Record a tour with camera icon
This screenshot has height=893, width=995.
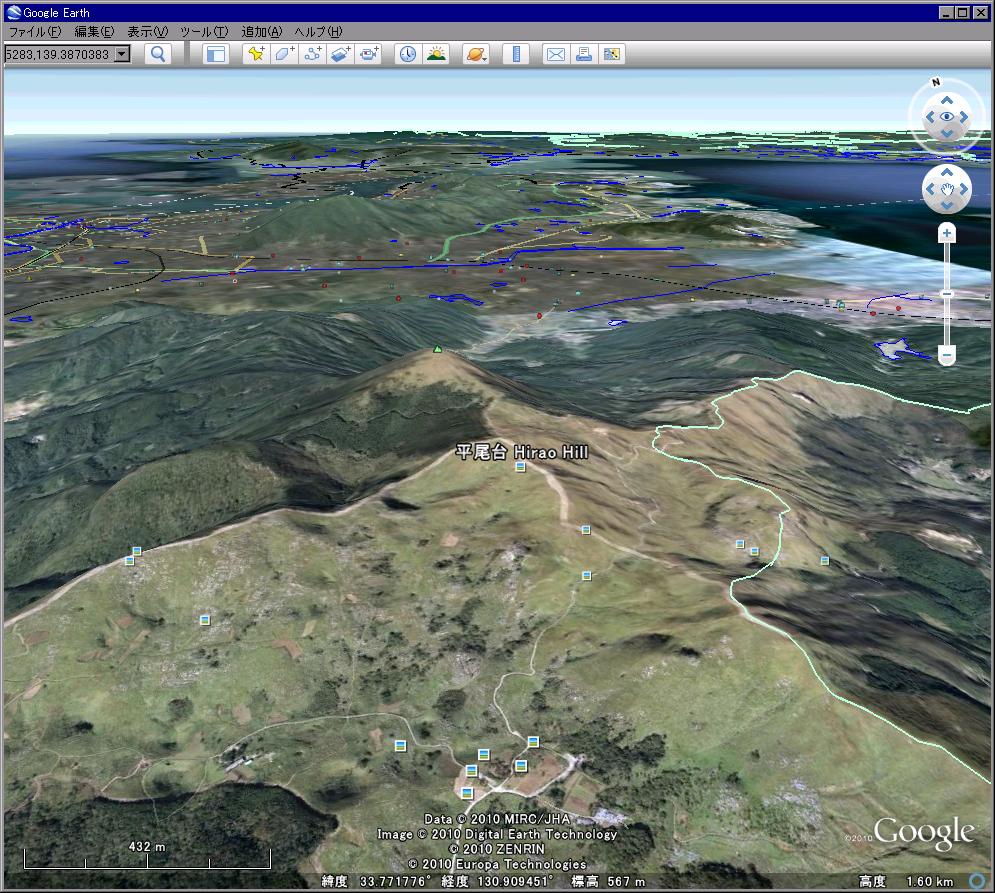coord(370,54)
